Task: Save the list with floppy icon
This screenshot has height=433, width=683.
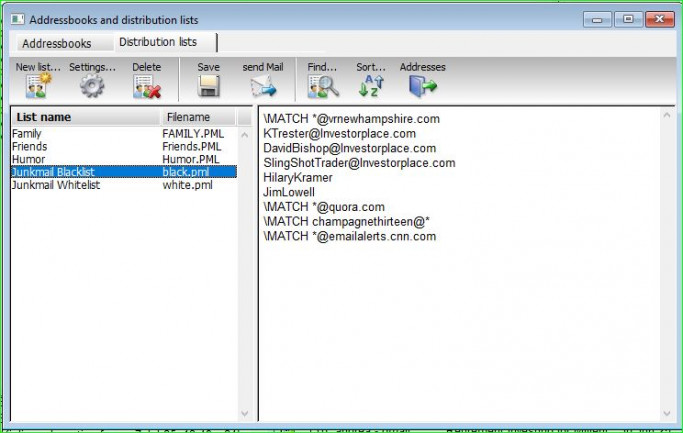Action: point(208,86)
